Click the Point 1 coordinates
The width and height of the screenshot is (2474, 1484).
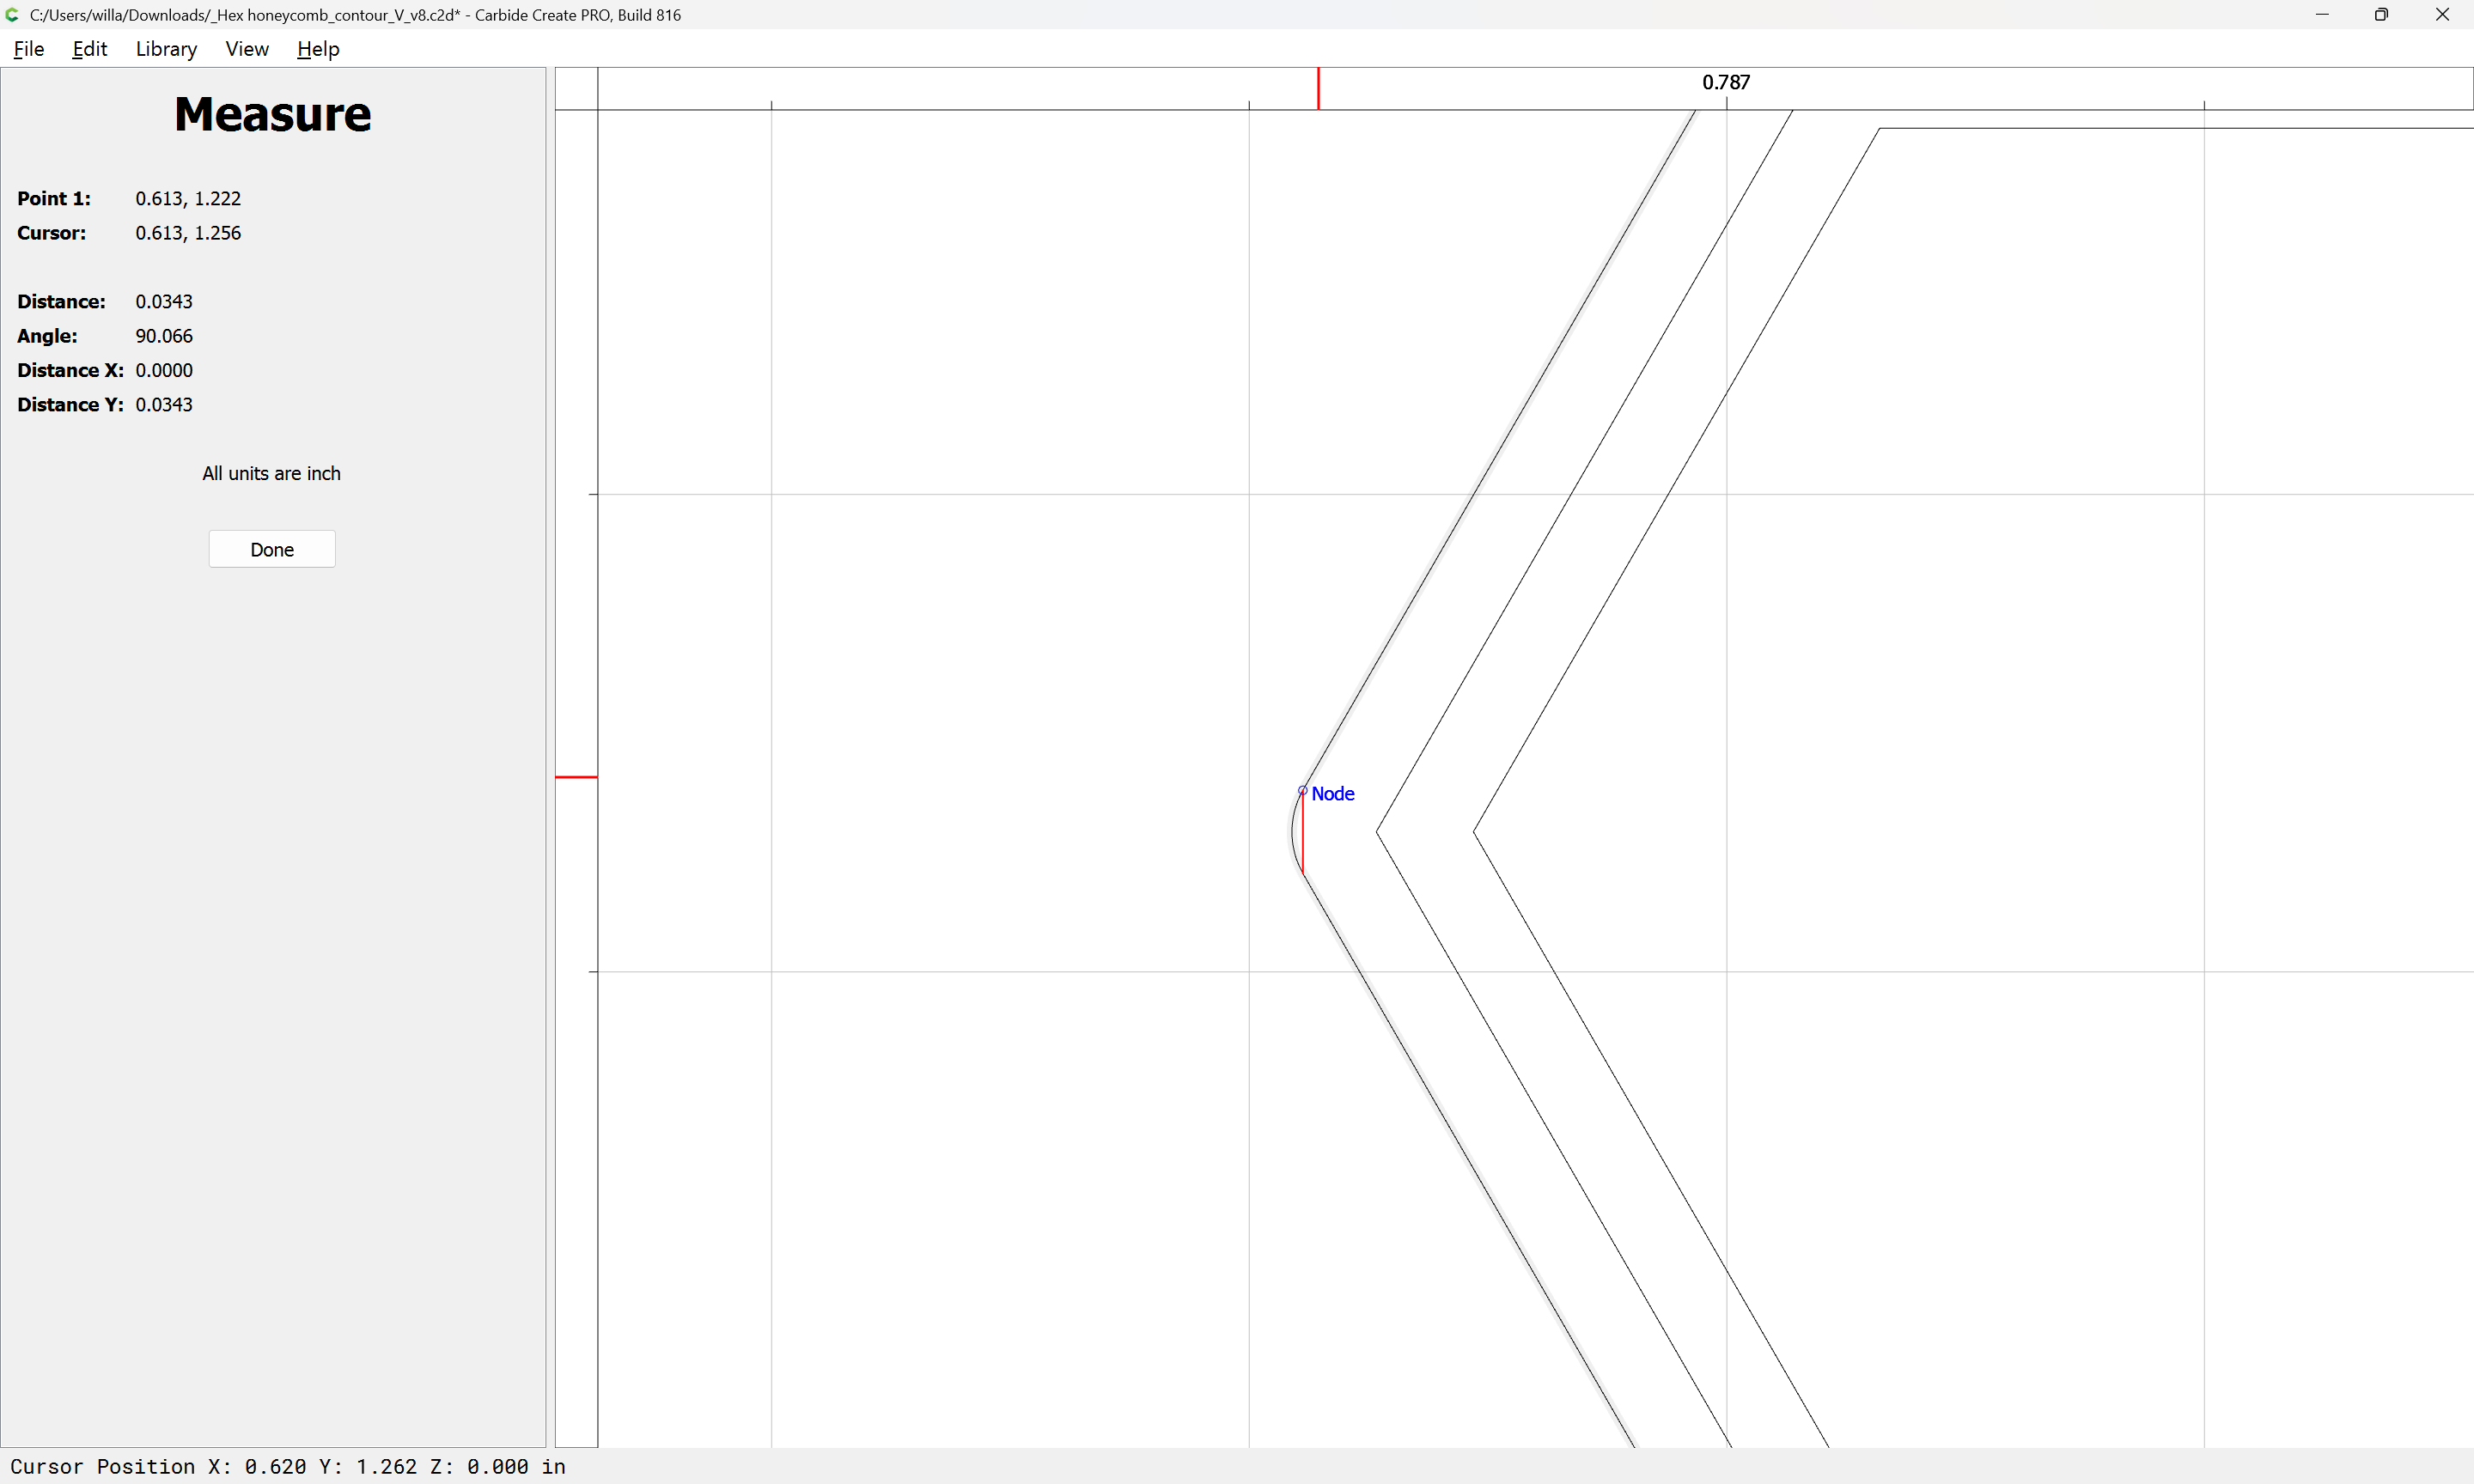click(x=188, y=199)
